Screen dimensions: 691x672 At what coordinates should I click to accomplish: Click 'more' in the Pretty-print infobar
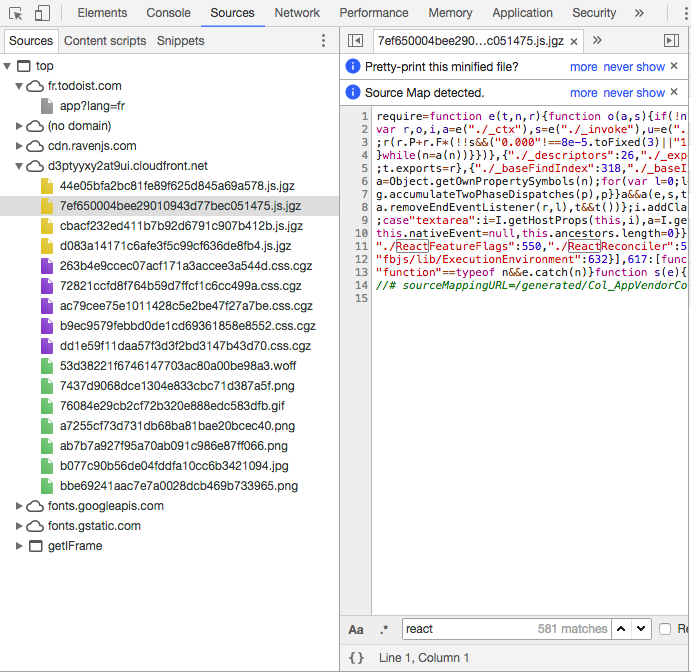pyautogui.click(x=583, y=67)
